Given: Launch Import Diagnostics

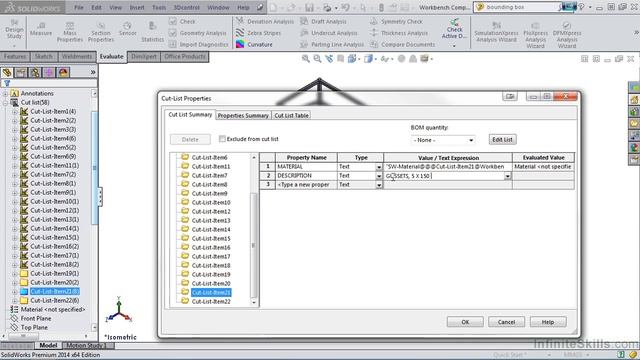Looking at the screenshot, I should pos(199,44).
